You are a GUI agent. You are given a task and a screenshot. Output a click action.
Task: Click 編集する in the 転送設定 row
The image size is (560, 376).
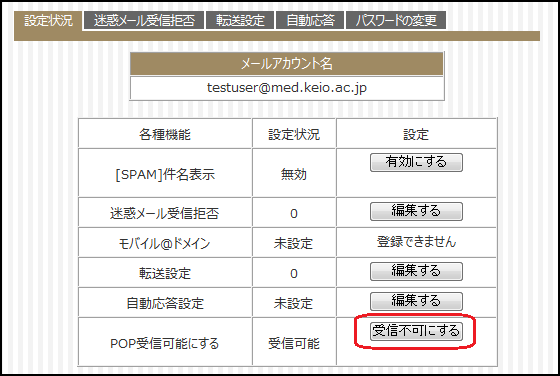[416, 271]
